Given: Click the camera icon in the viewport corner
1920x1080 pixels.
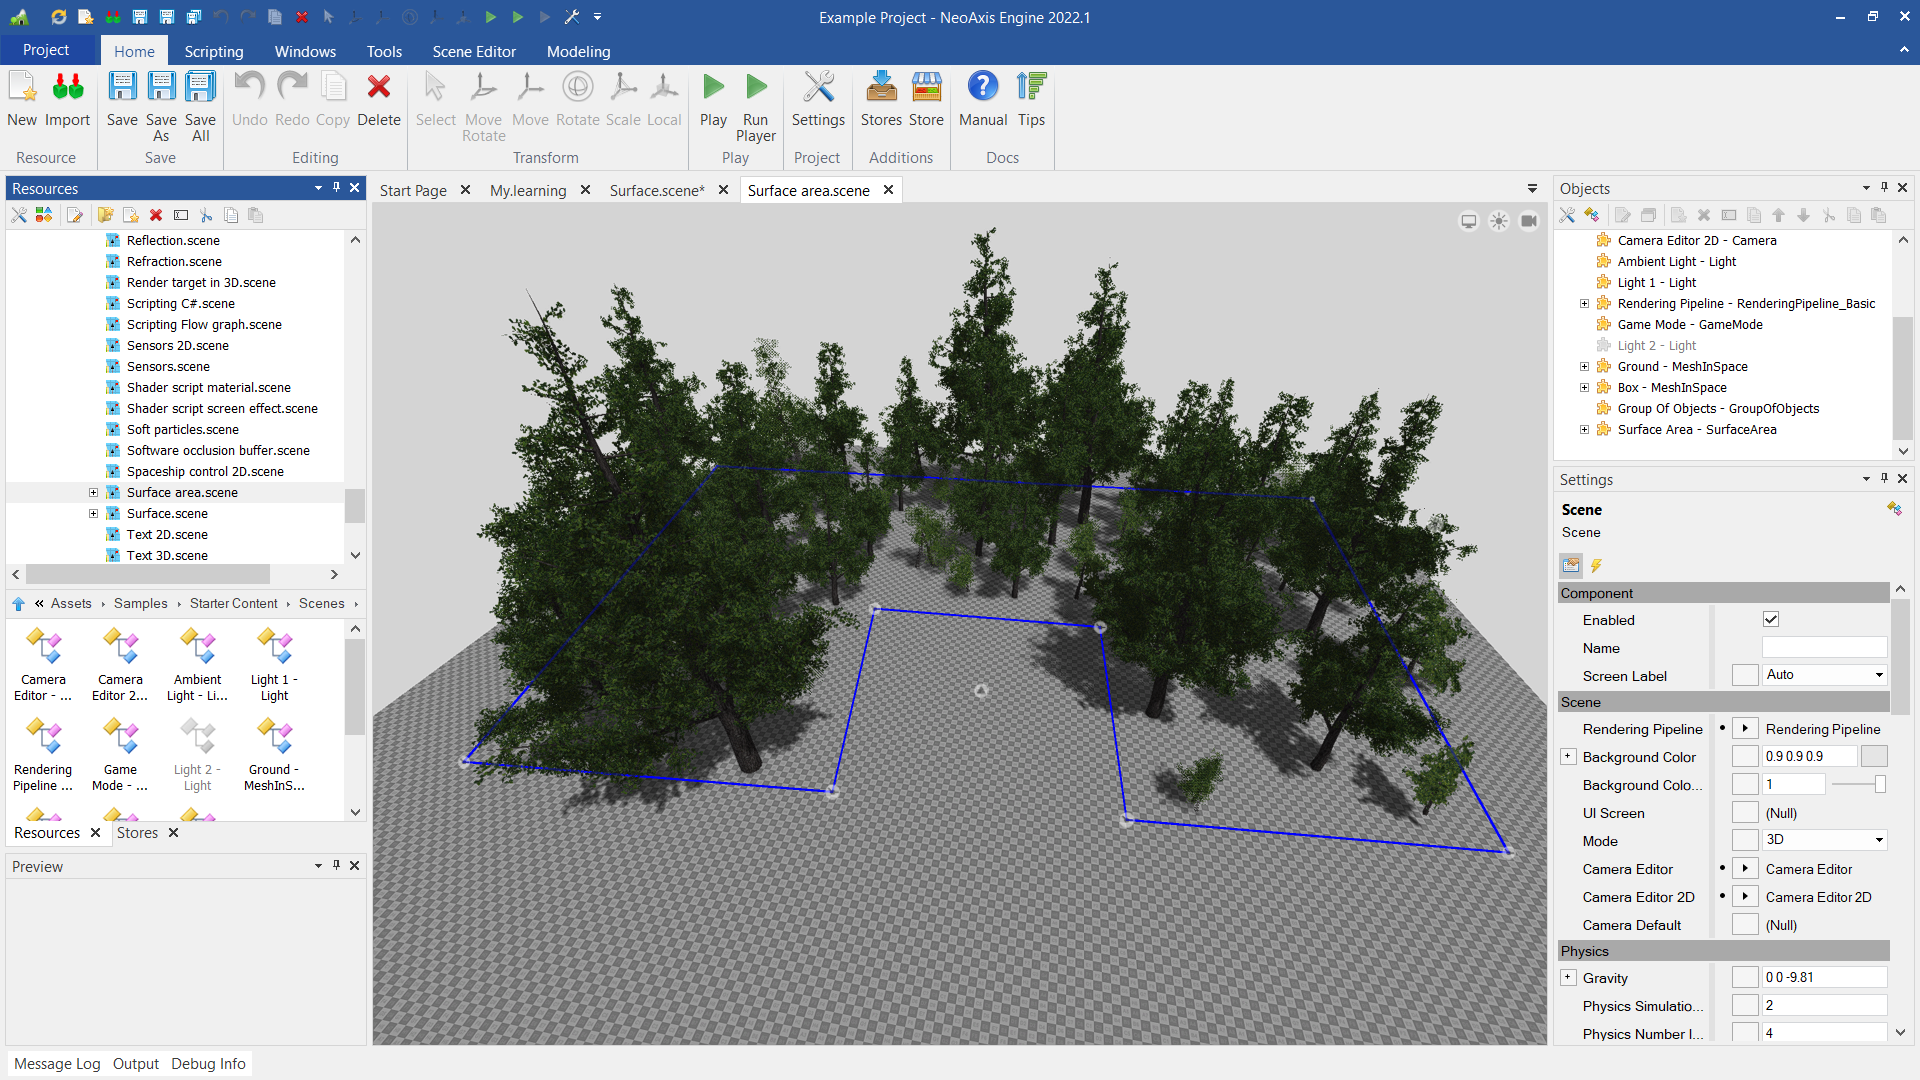Looking at the screenshot, I should pos(1529,221).
